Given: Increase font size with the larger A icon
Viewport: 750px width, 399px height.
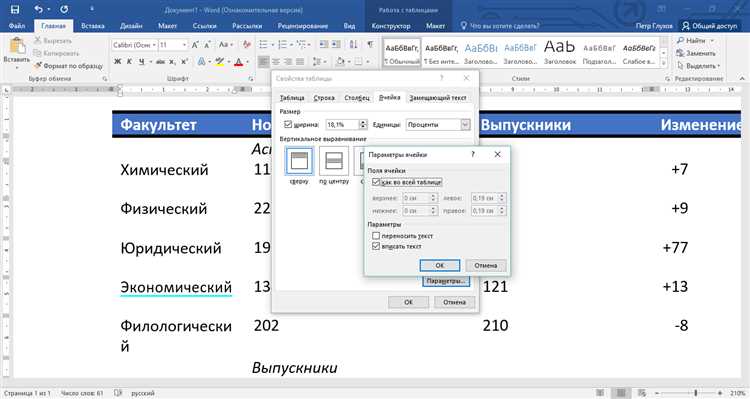Looking at the screenshot, I should pos(195,44).
